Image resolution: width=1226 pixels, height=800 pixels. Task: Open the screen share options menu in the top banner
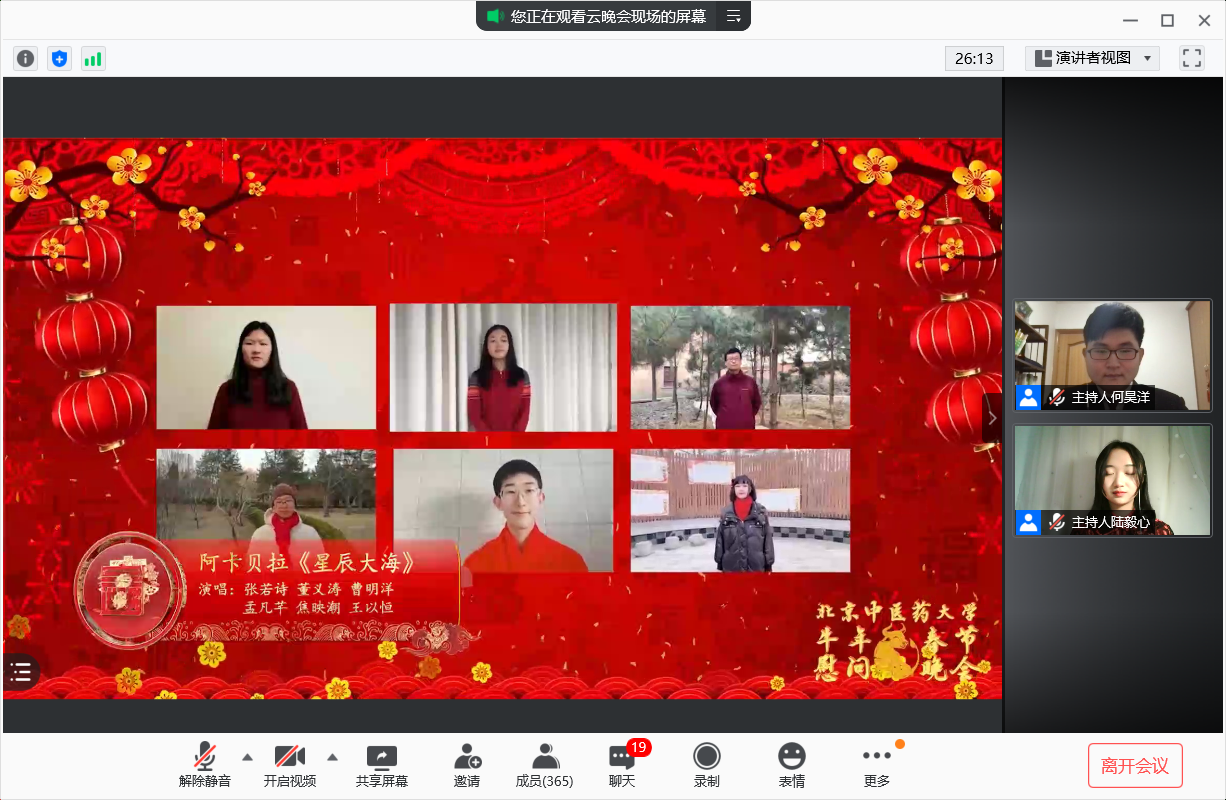(x=734, y=16)
